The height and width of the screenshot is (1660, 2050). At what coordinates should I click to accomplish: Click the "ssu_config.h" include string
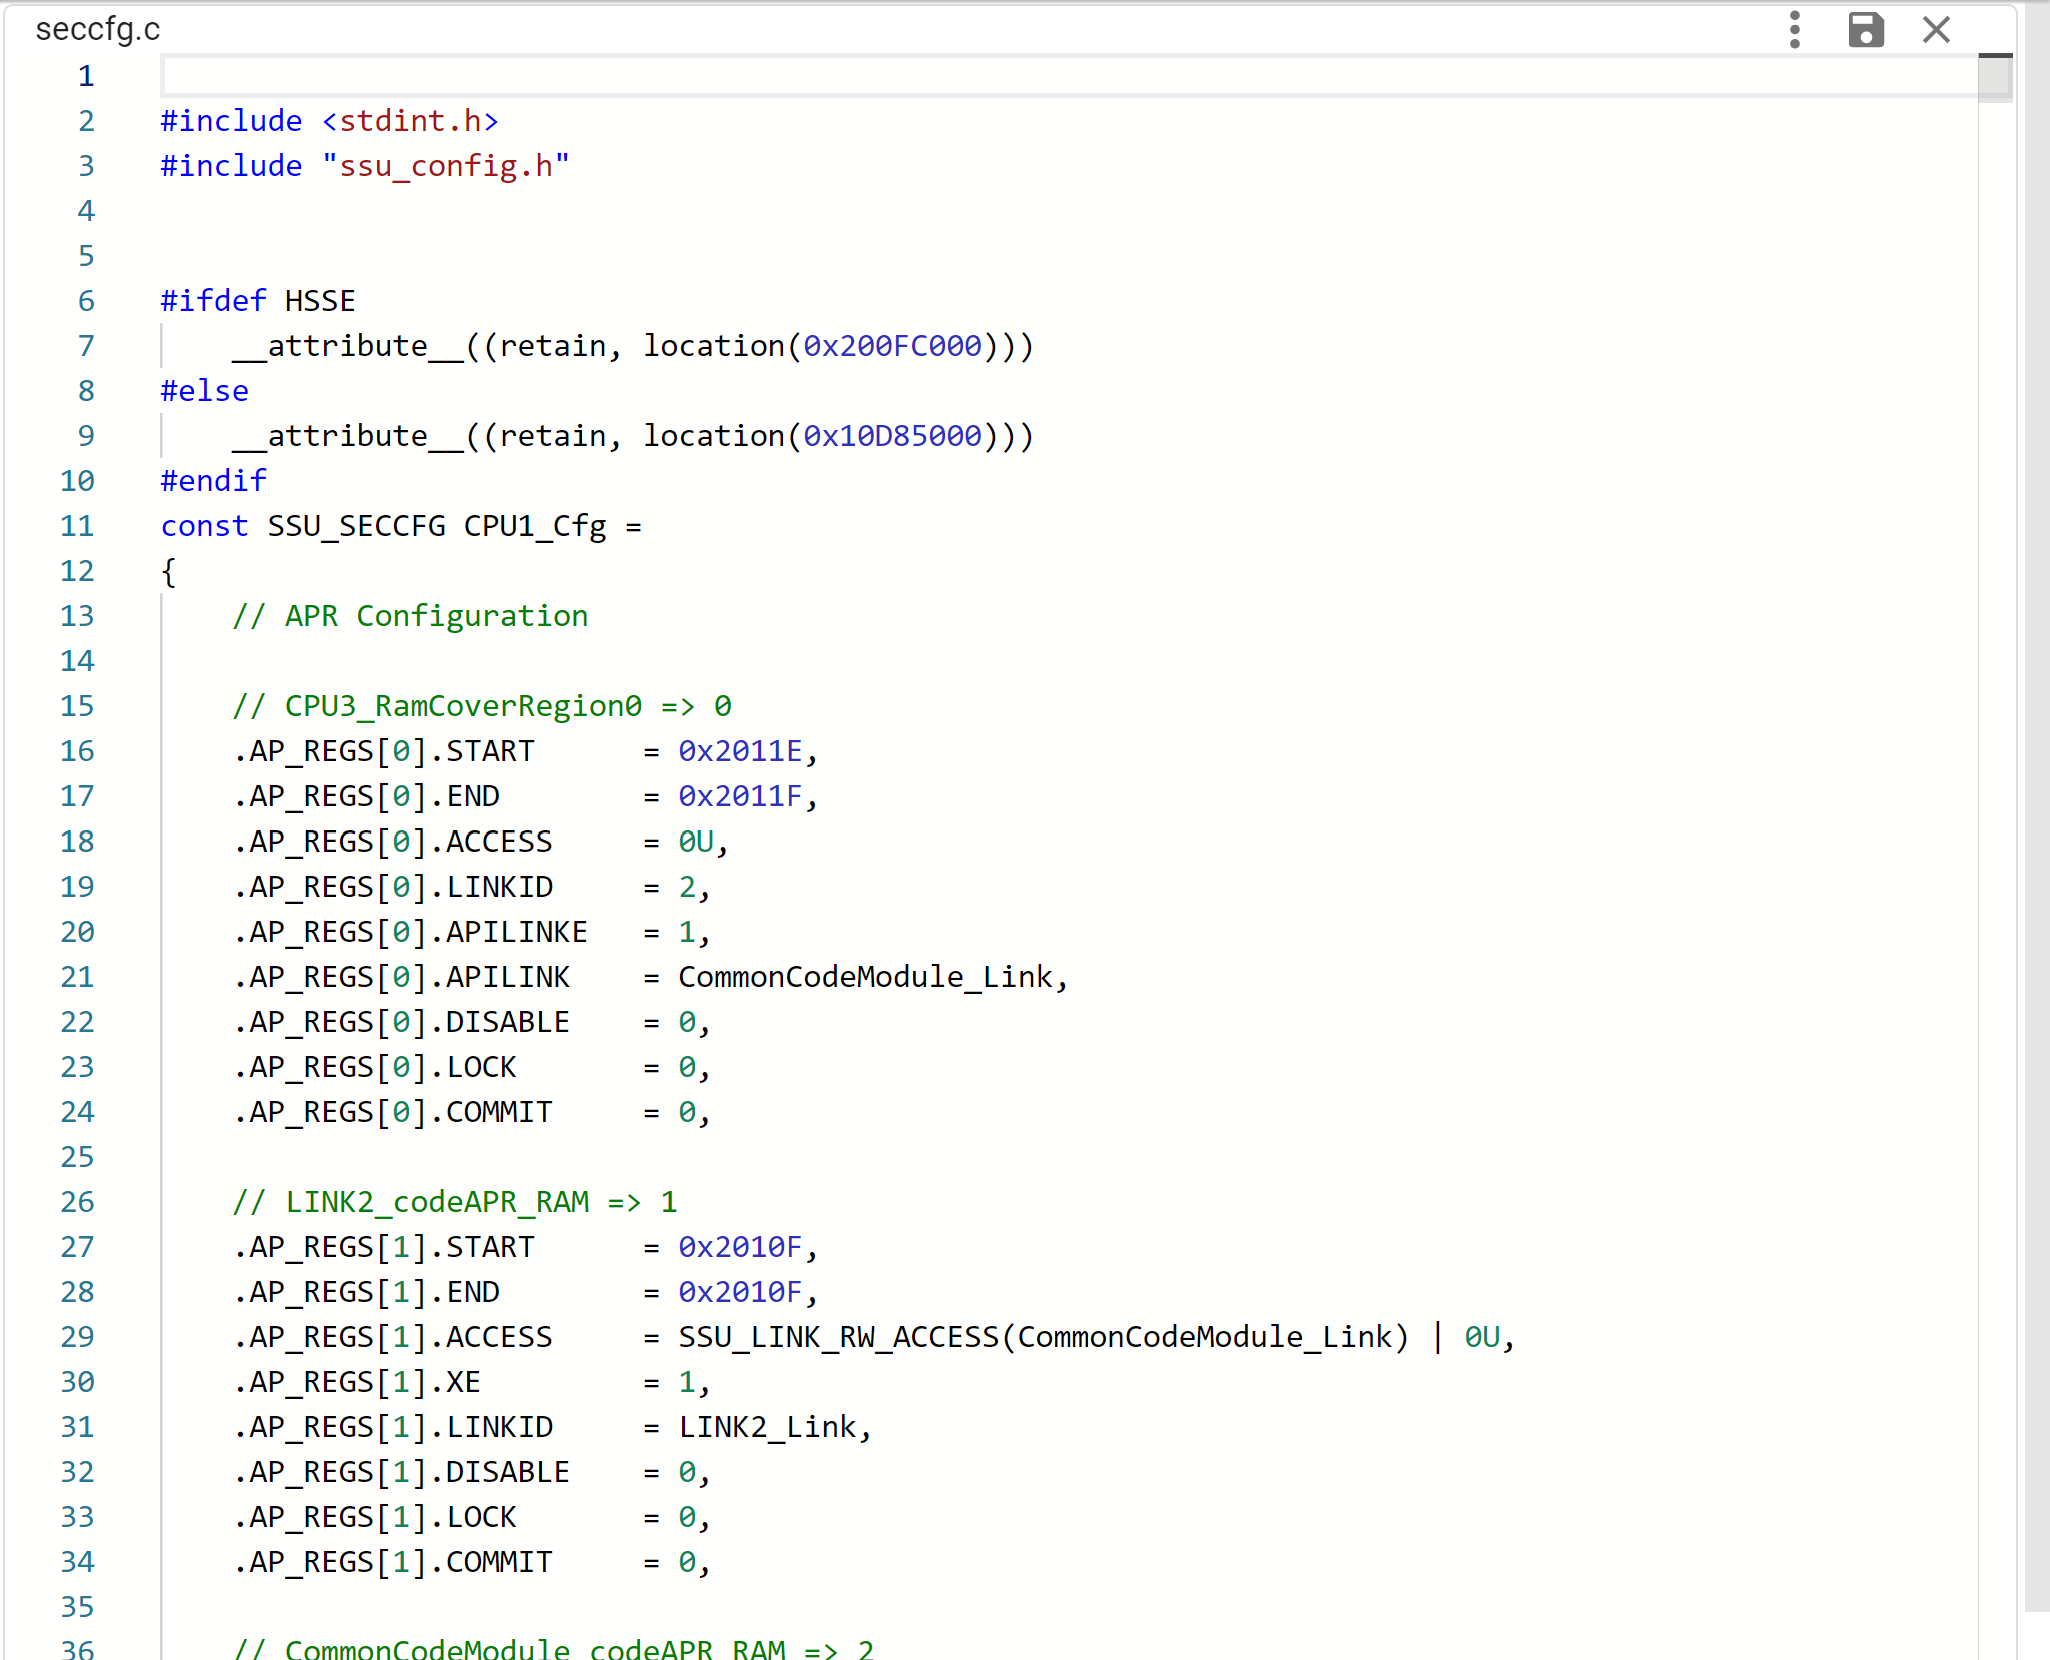pos(446,165)
